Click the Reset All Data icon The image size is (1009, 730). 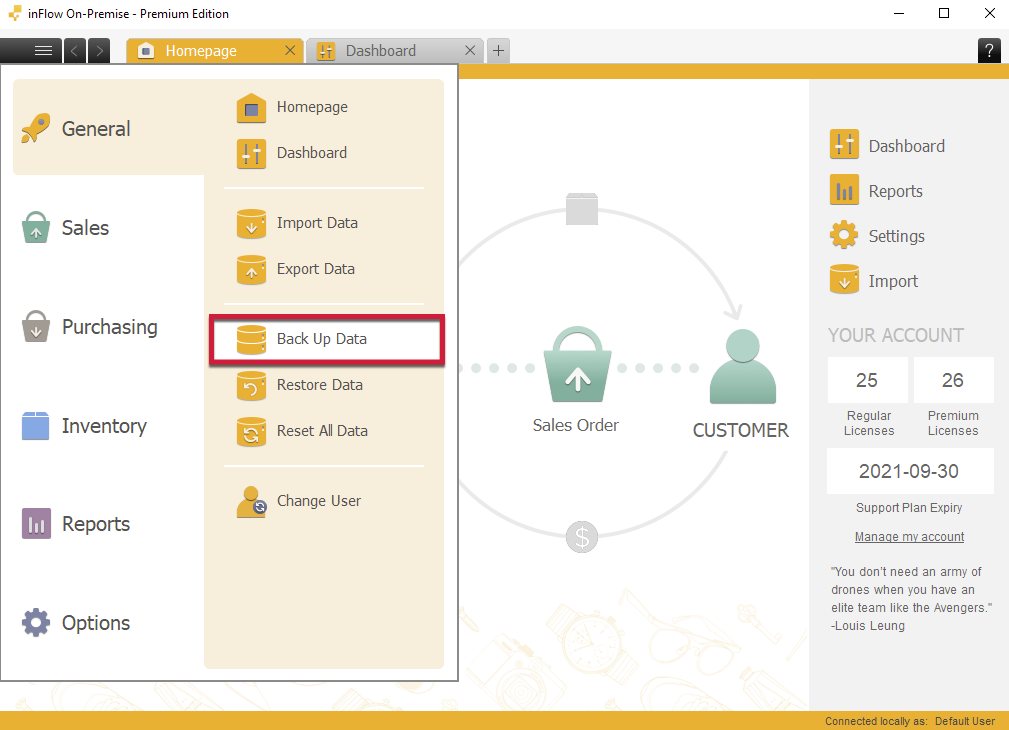(x=251, y=432)
